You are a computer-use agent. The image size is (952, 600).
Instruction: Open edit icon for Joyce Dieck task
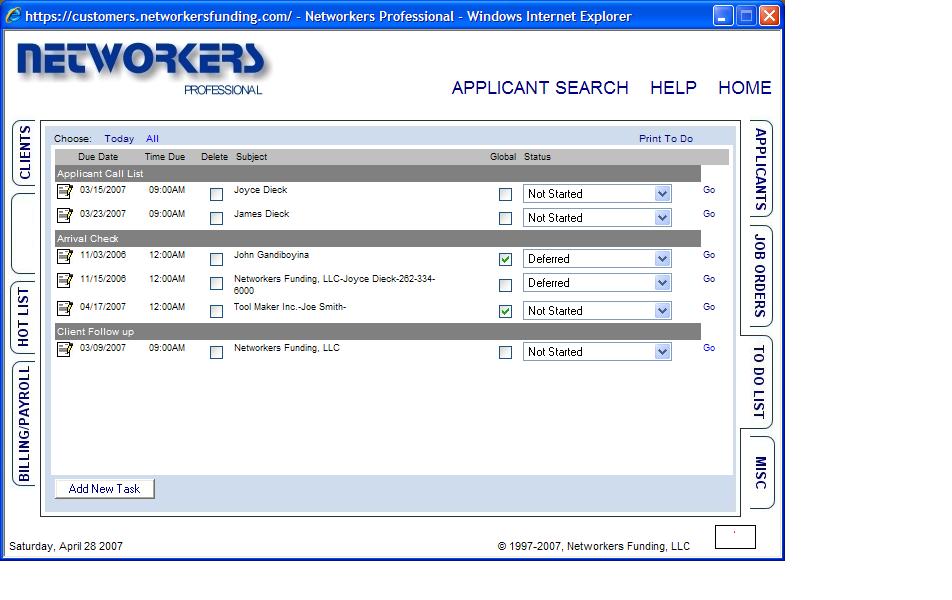tap(64, 191)
